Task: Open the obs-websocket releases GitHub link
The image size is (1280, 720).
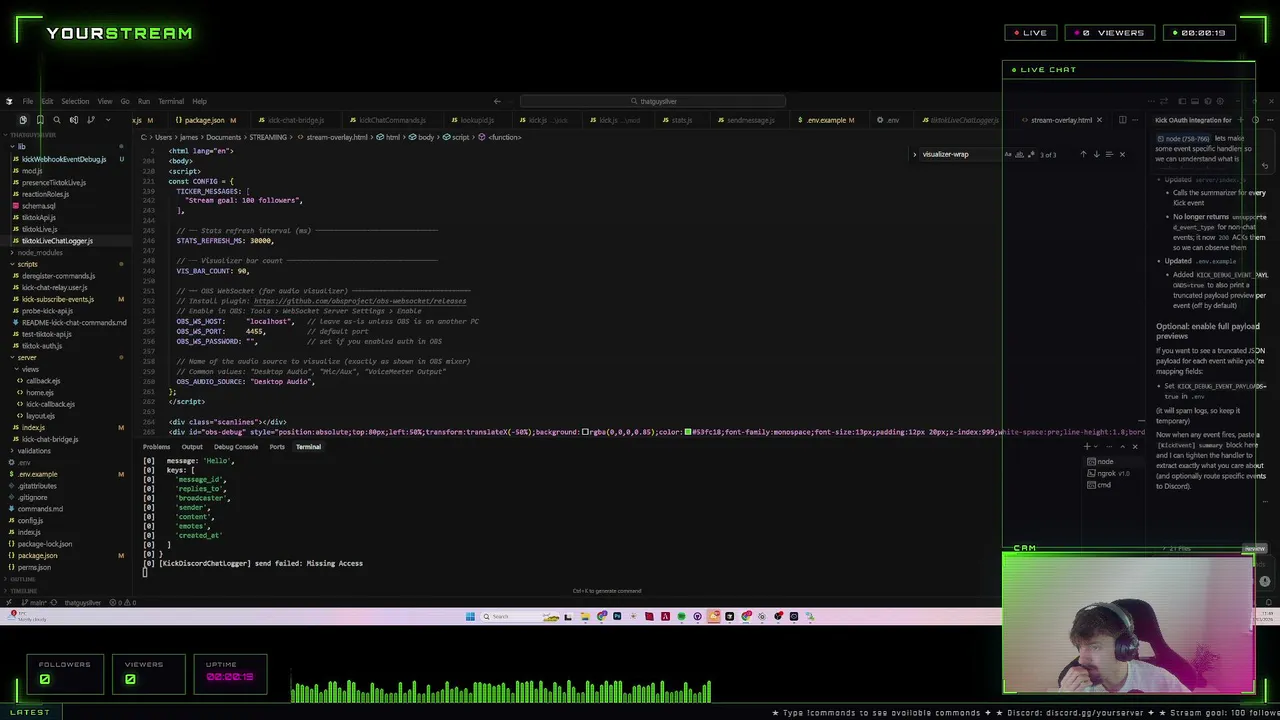Action: pos(360,301)
